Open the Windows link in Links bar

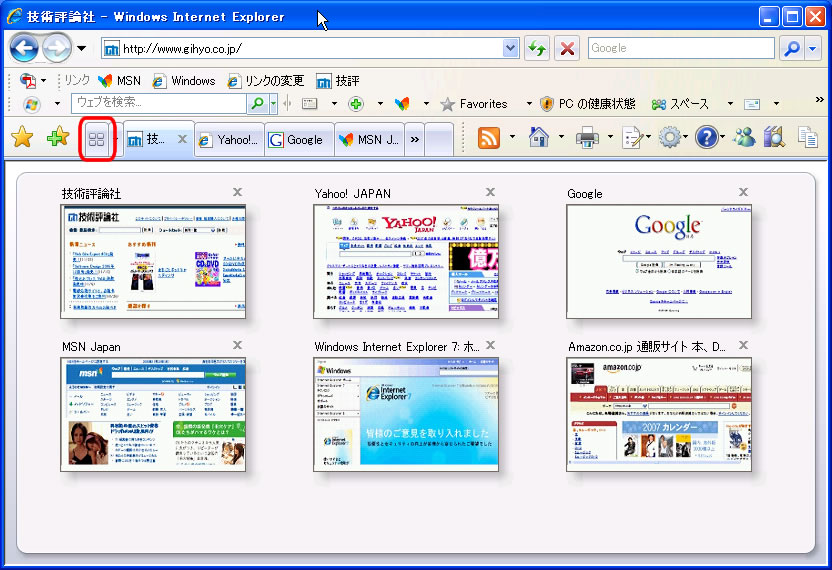(184, 81)
